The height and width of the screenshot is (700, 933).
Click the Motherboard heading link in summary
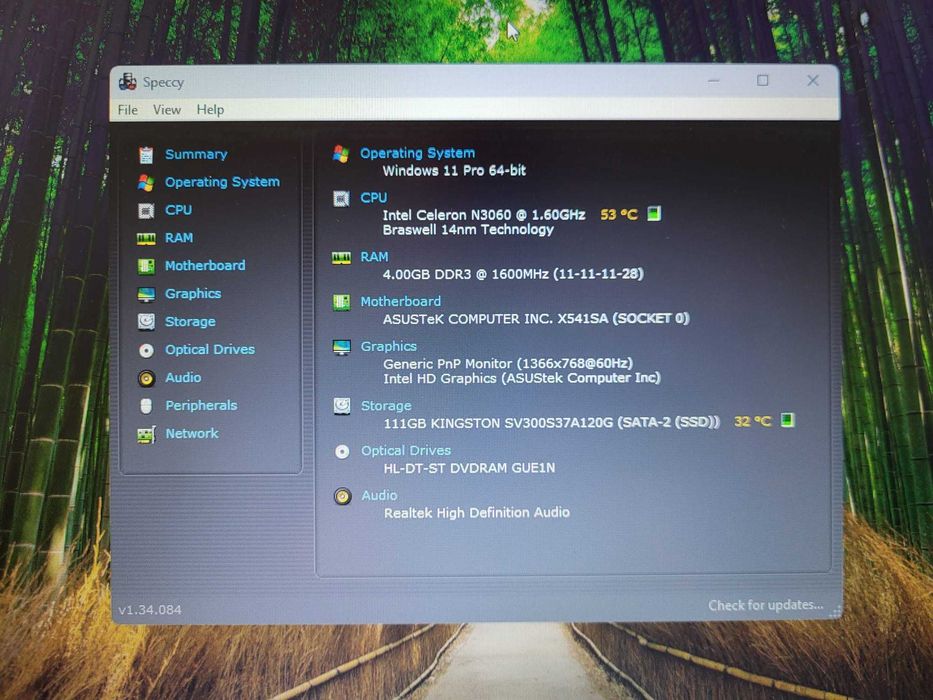tap(400, 302)
